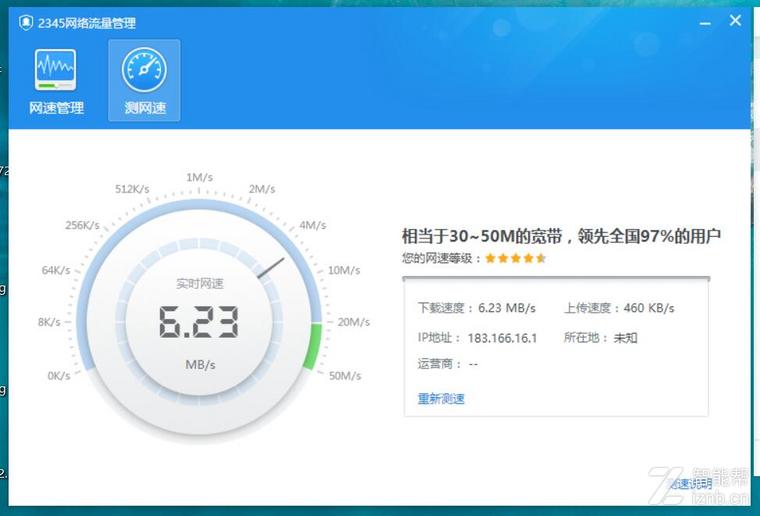Screen dimensions: 760x516
Task: Click the 256K/s gauge label
Action: point(82,225)
